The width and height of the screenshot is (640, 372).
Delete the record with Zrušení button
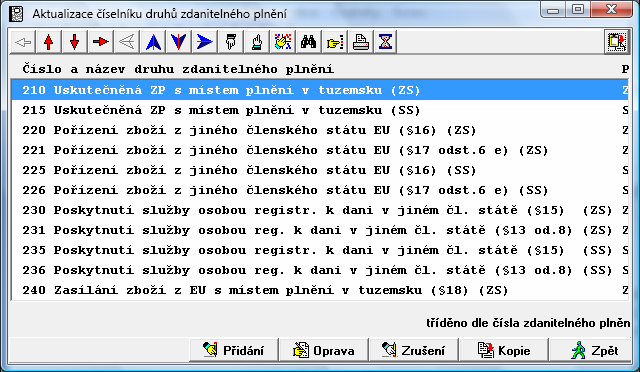[x=414, y=350]
